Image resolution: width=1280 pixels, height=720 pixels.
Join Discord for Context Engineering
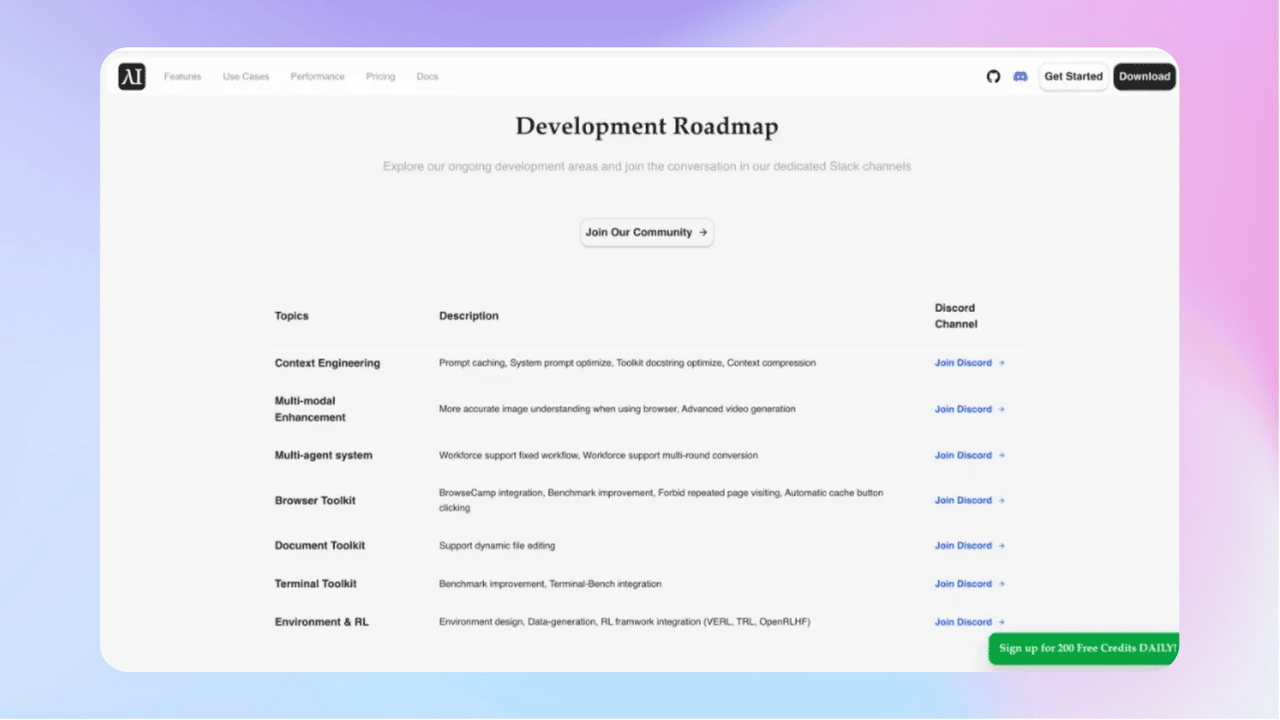coord(969,363)
